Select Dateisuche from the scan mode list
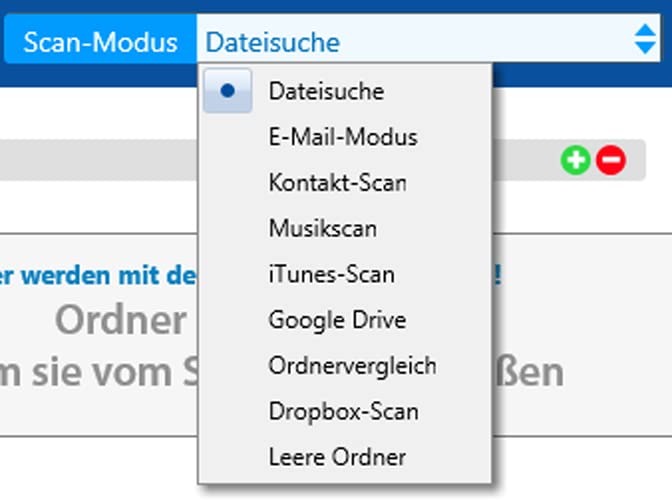 click(326, 91)
